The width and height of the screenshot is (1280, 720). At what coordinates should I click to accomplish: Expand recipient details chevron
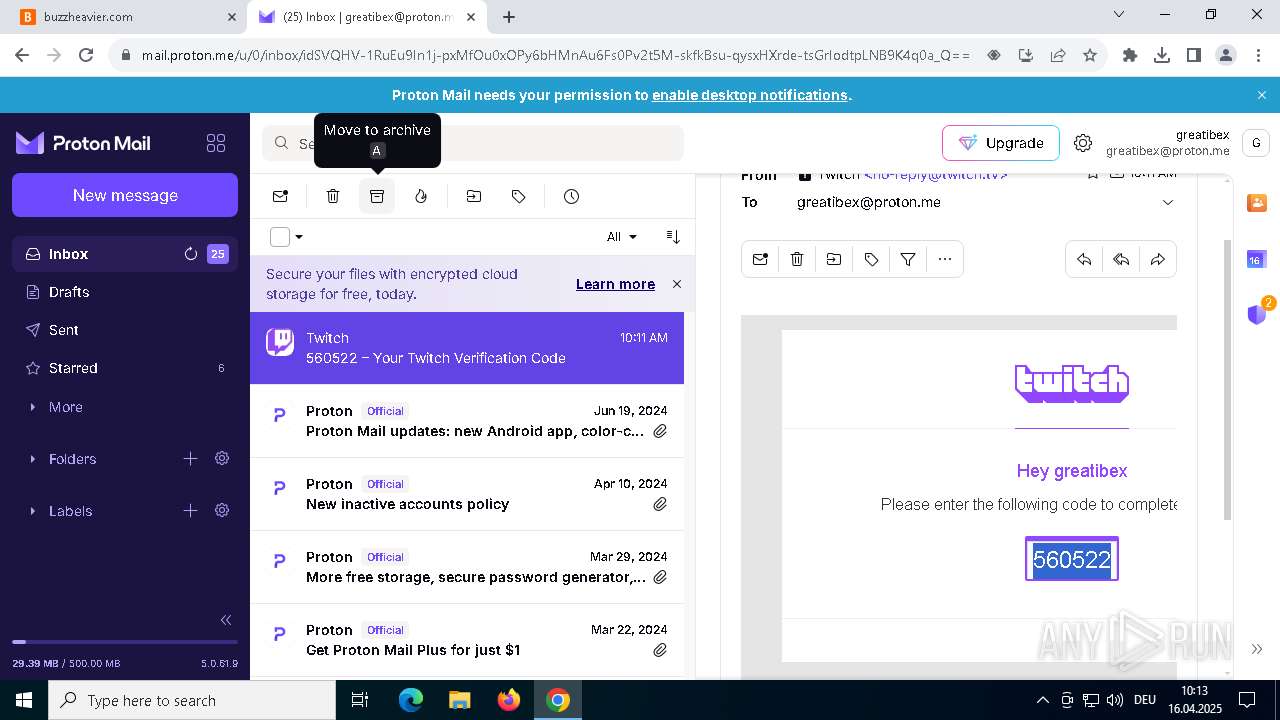pos(1167,202)
